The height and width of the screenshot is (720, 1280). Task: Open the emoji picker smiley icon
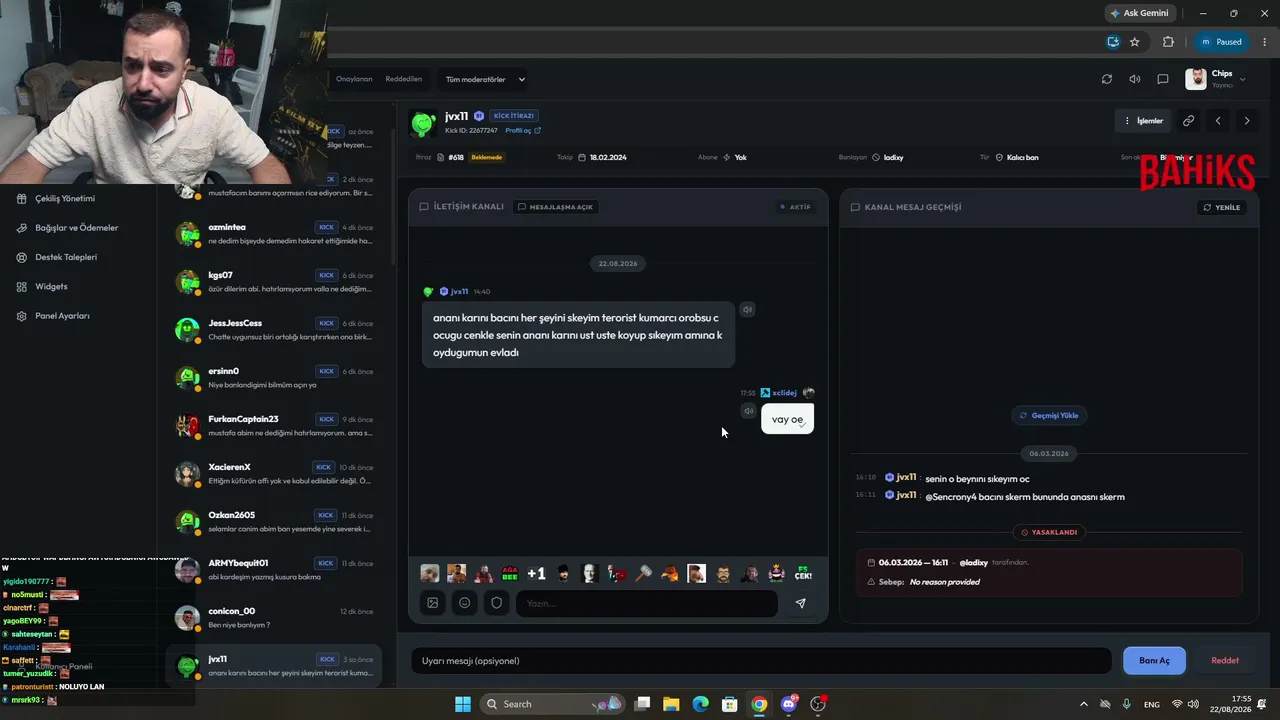465,603
